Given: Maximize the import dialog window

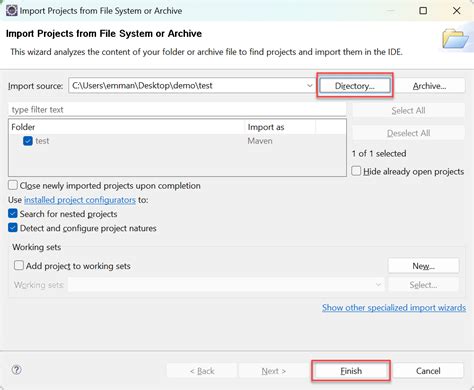Looking at the screenshot, I should pyautogui.click(x=423, y=11).
